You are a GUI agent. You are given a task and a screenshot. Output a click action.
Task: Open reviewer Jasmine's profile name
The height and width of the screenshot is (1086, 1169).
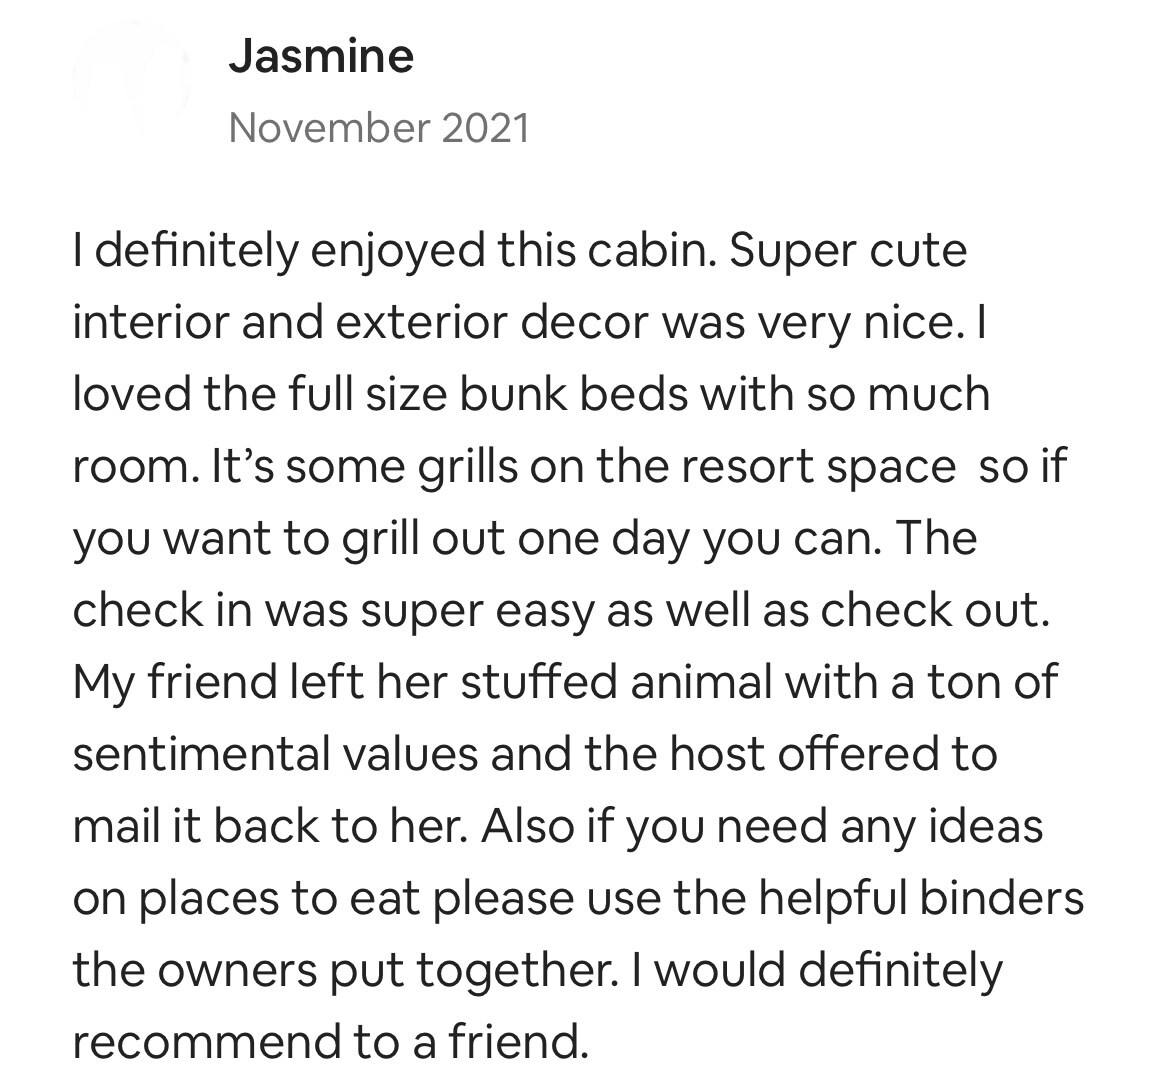321,56
